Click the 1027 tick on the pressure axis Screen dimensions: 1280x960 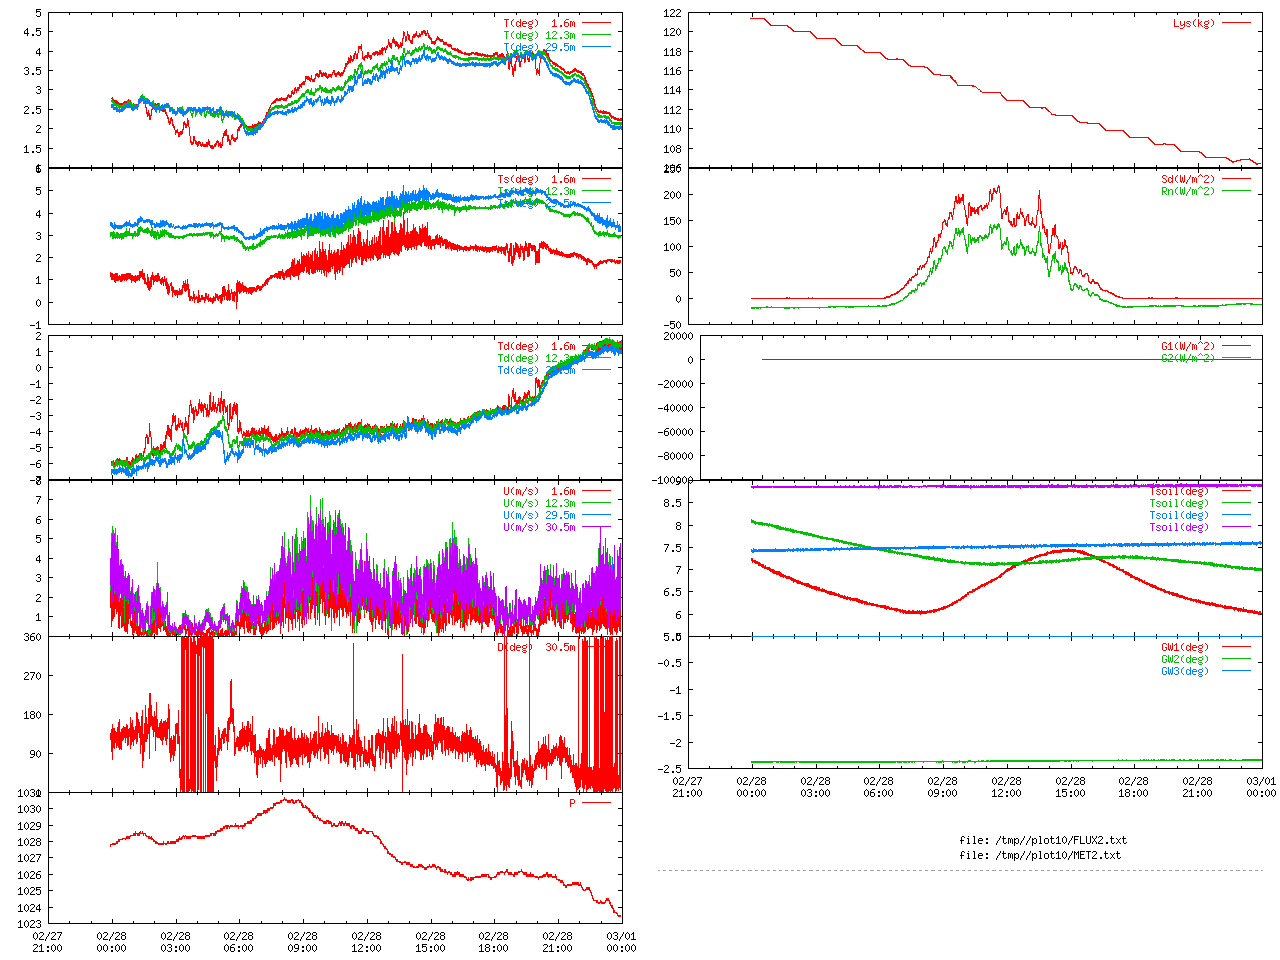click(x=29, y=858)
